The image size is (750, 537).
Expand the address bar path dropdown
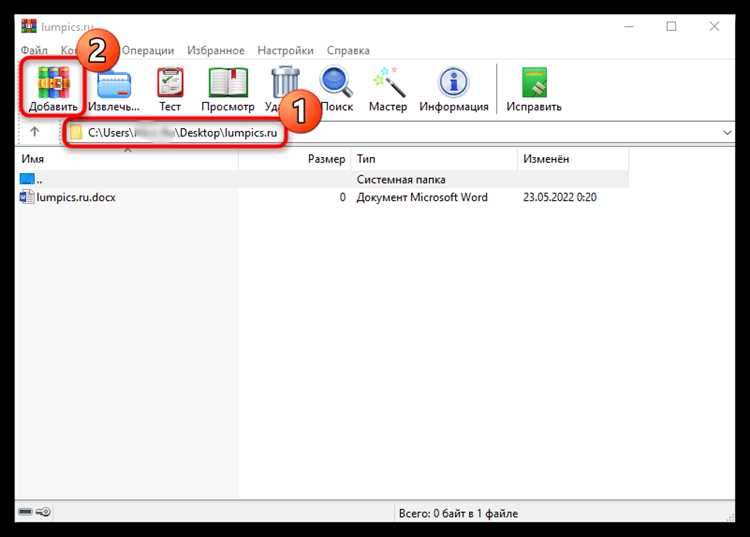tap(728, 132)
